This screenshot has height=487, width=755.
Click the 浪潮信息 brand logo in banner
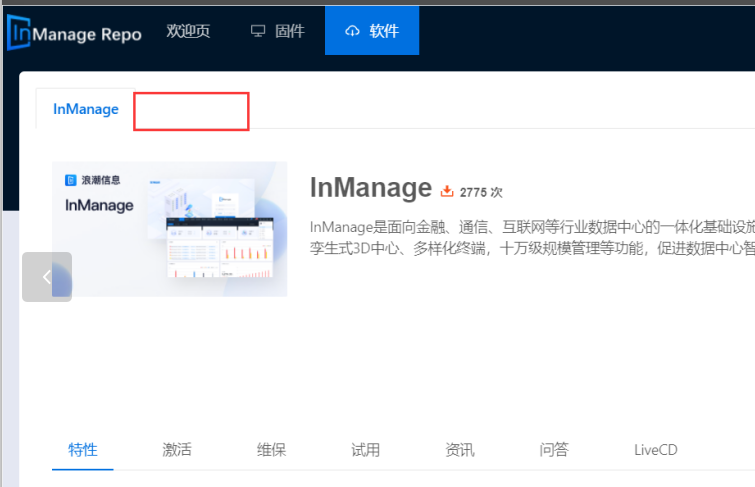93,181
